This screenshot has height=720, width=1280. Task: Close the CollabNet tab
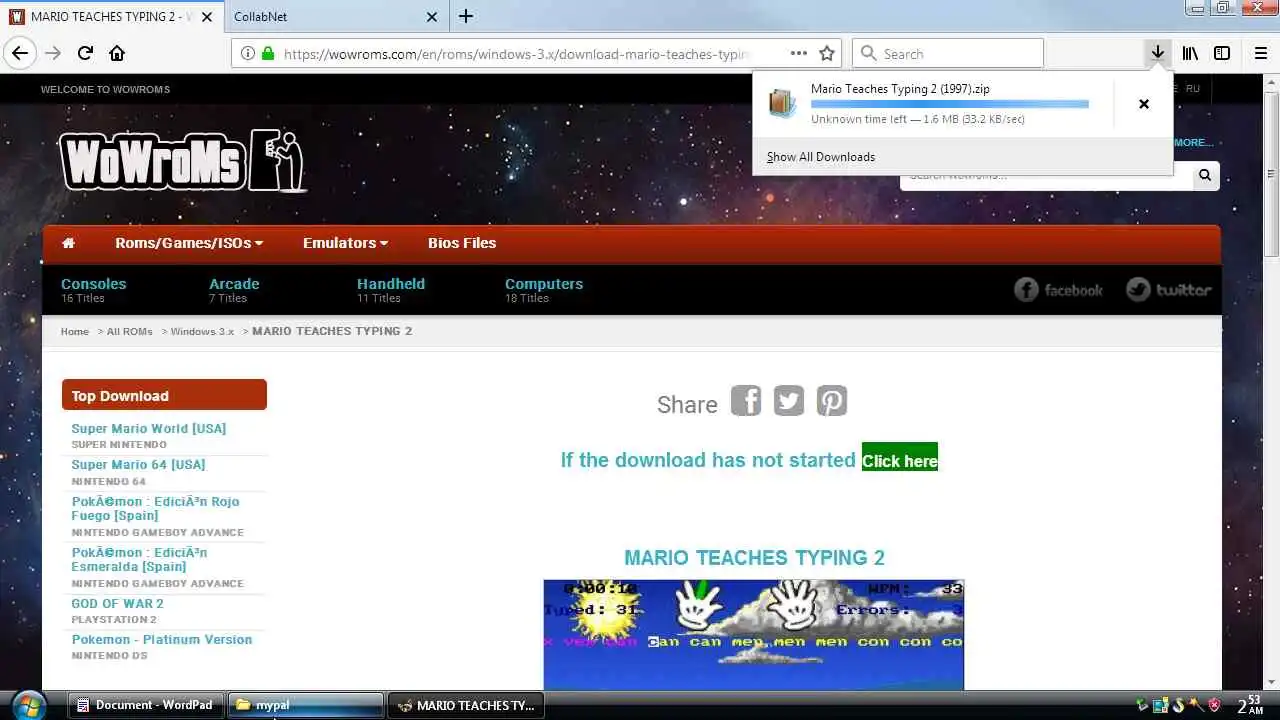[432, 16]
